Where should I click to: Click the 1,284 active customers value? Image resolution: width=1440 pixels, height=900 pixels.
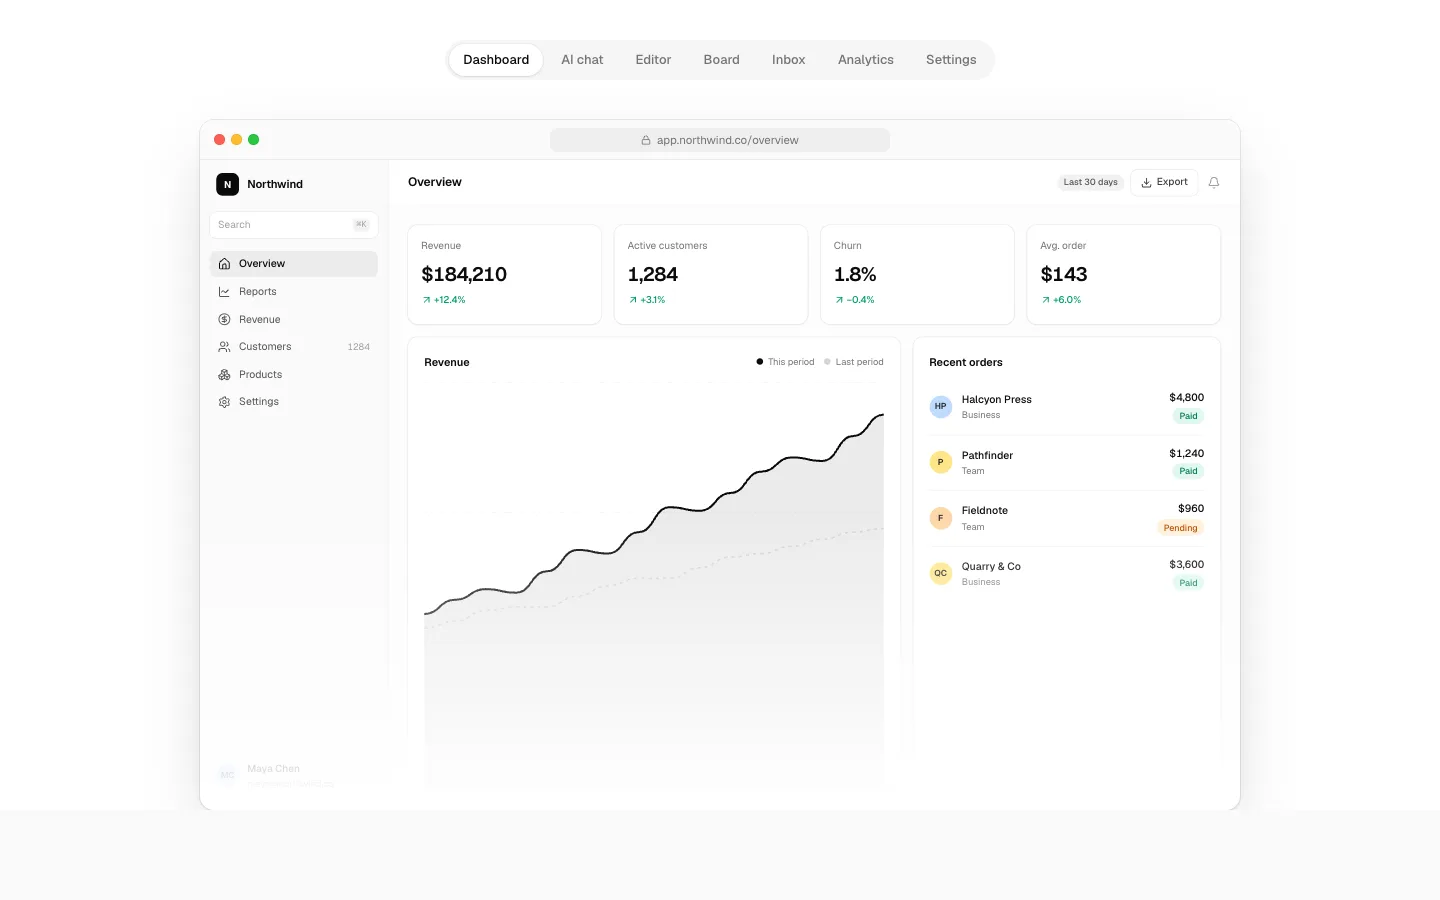[x=653, y=274]
